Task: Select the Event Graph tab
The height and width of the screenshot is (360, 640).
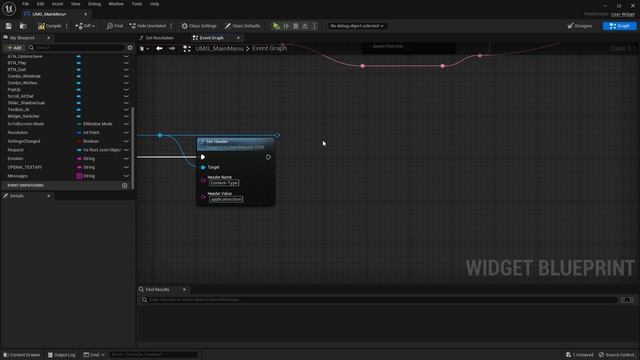Action: [x=211, y=38]
